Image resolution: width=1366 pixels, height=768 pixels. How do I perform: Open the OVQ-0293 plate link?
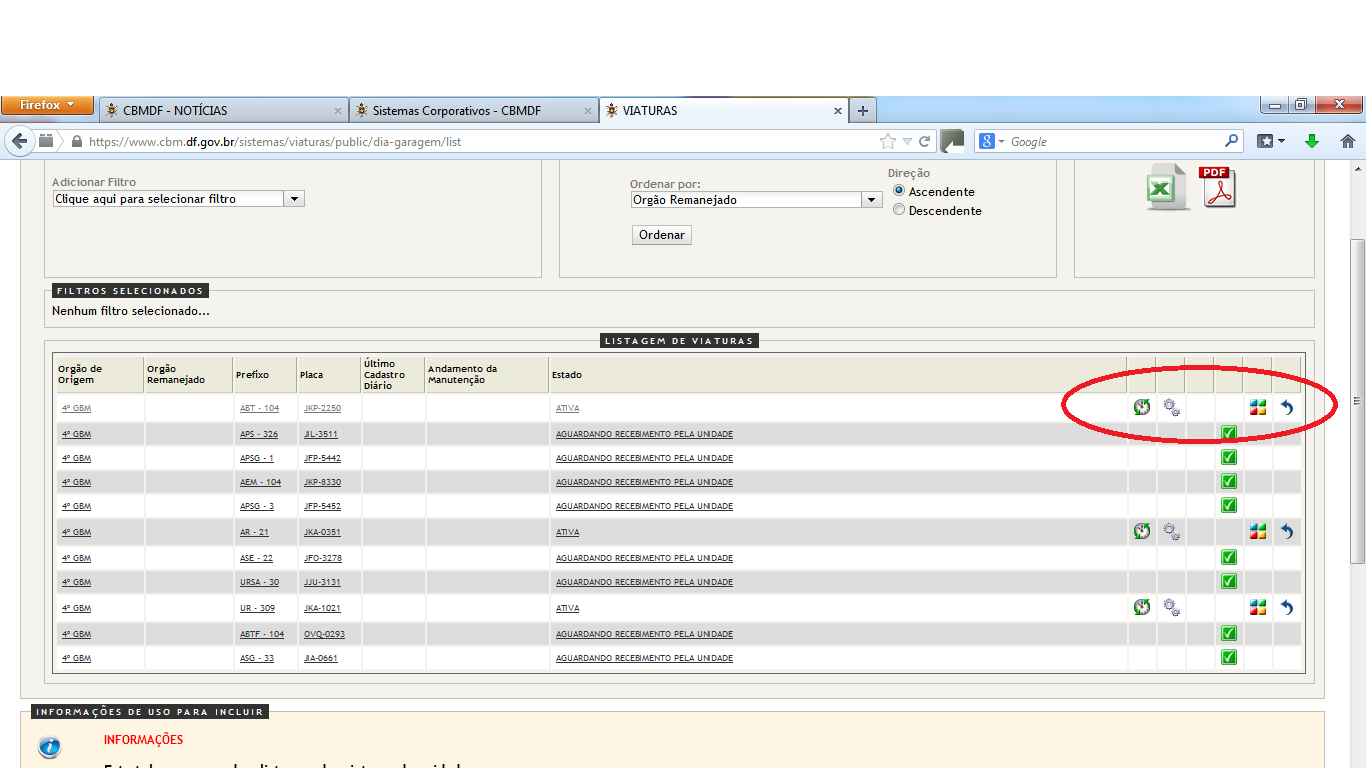pos(324,634)
